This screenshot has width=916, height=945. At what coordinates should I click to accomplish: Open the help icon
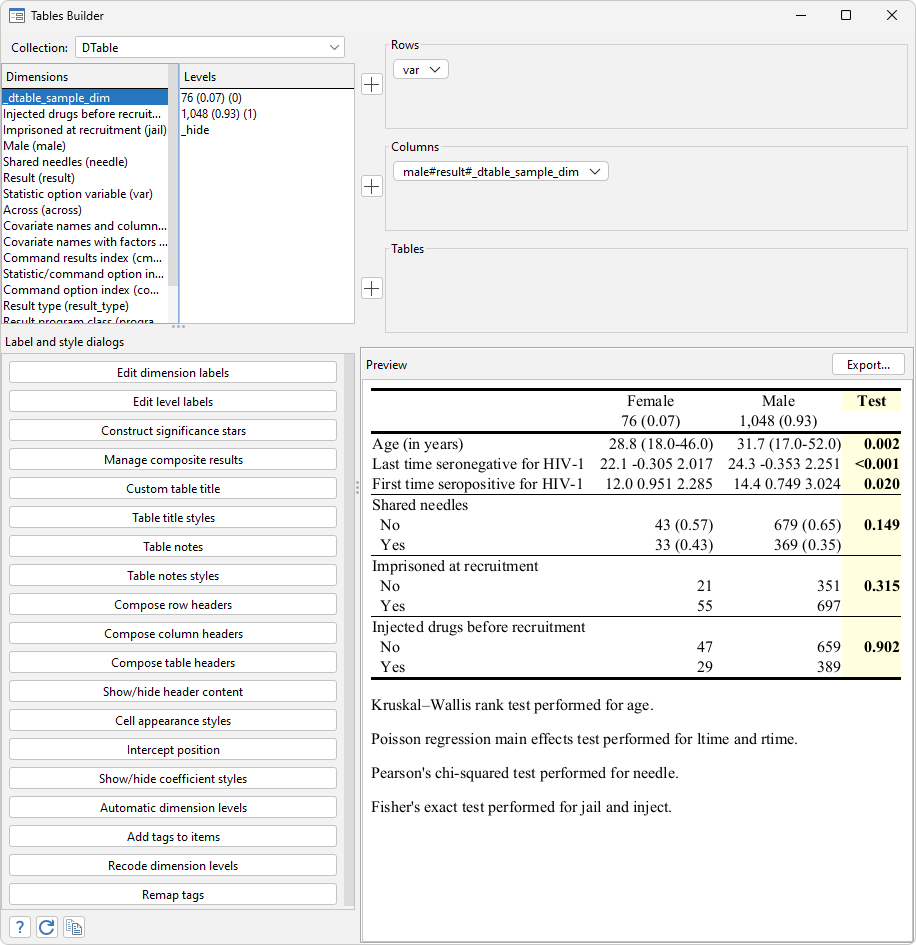18,927
